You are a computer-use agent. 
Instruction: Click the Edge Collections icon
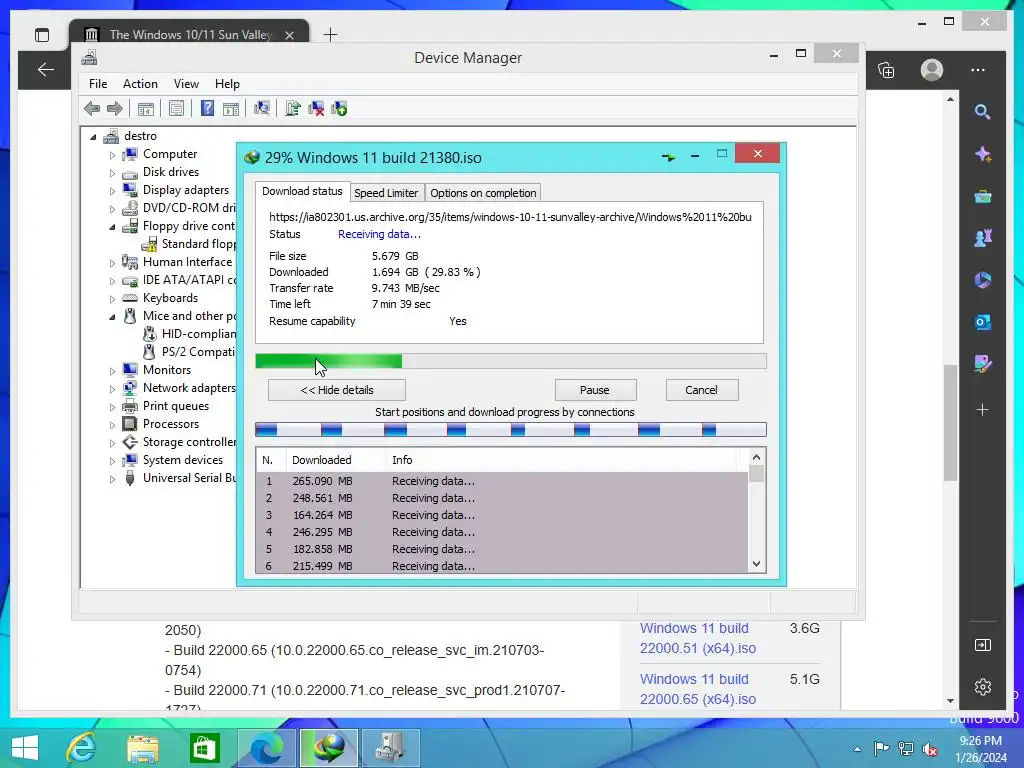[886, 70]
